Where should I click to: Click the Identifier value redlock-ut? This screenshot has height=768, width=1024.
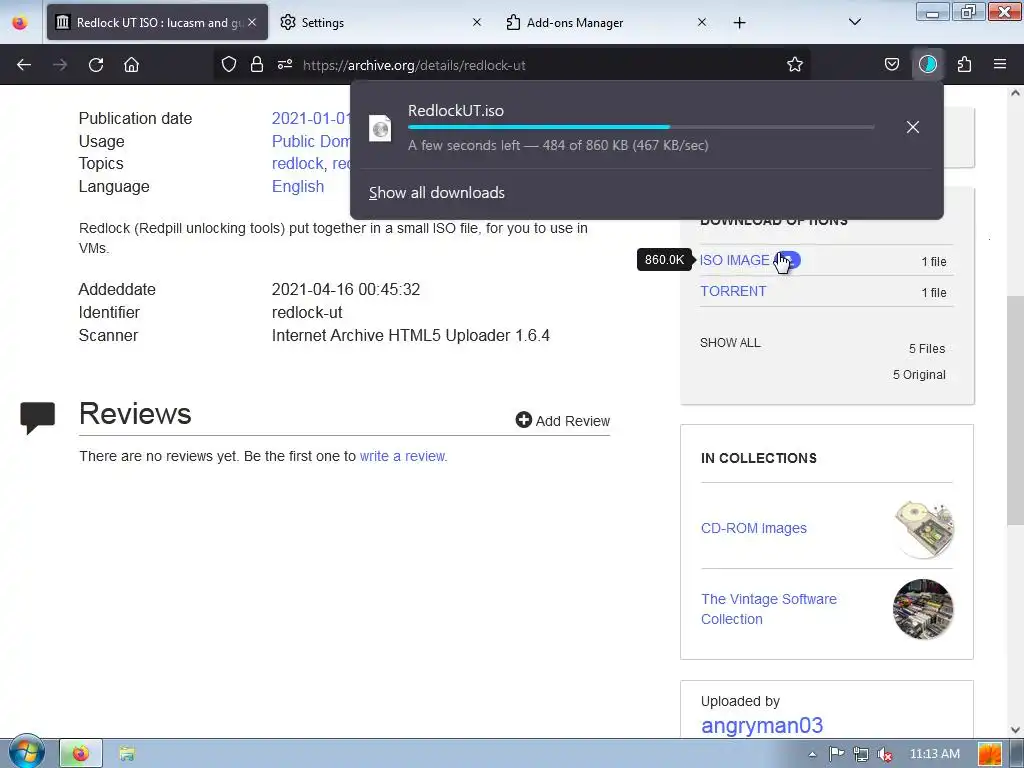click(x=307, y=312)
